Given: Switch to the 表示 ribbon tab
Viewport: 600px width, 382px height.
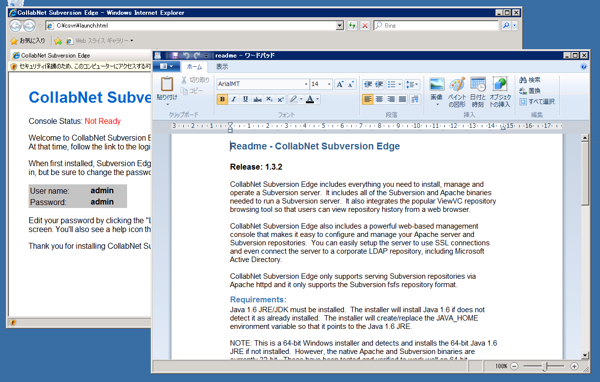Looking at the screenshot, I should click(x=222, y=67).
